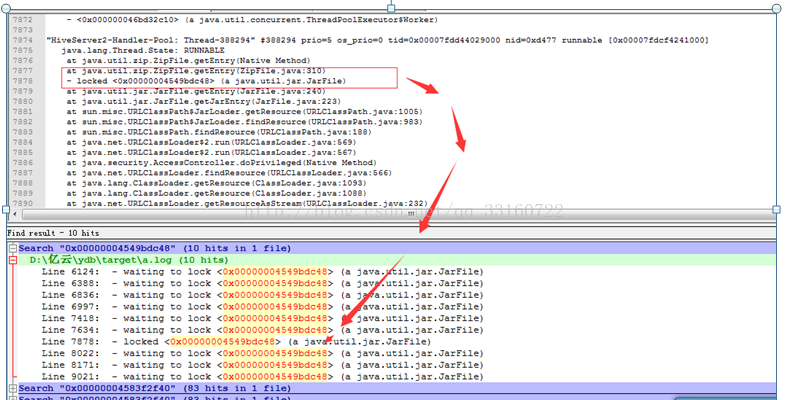Click the ZipFile.getEntry(ZipFile.java:310) line

[196, 71]
